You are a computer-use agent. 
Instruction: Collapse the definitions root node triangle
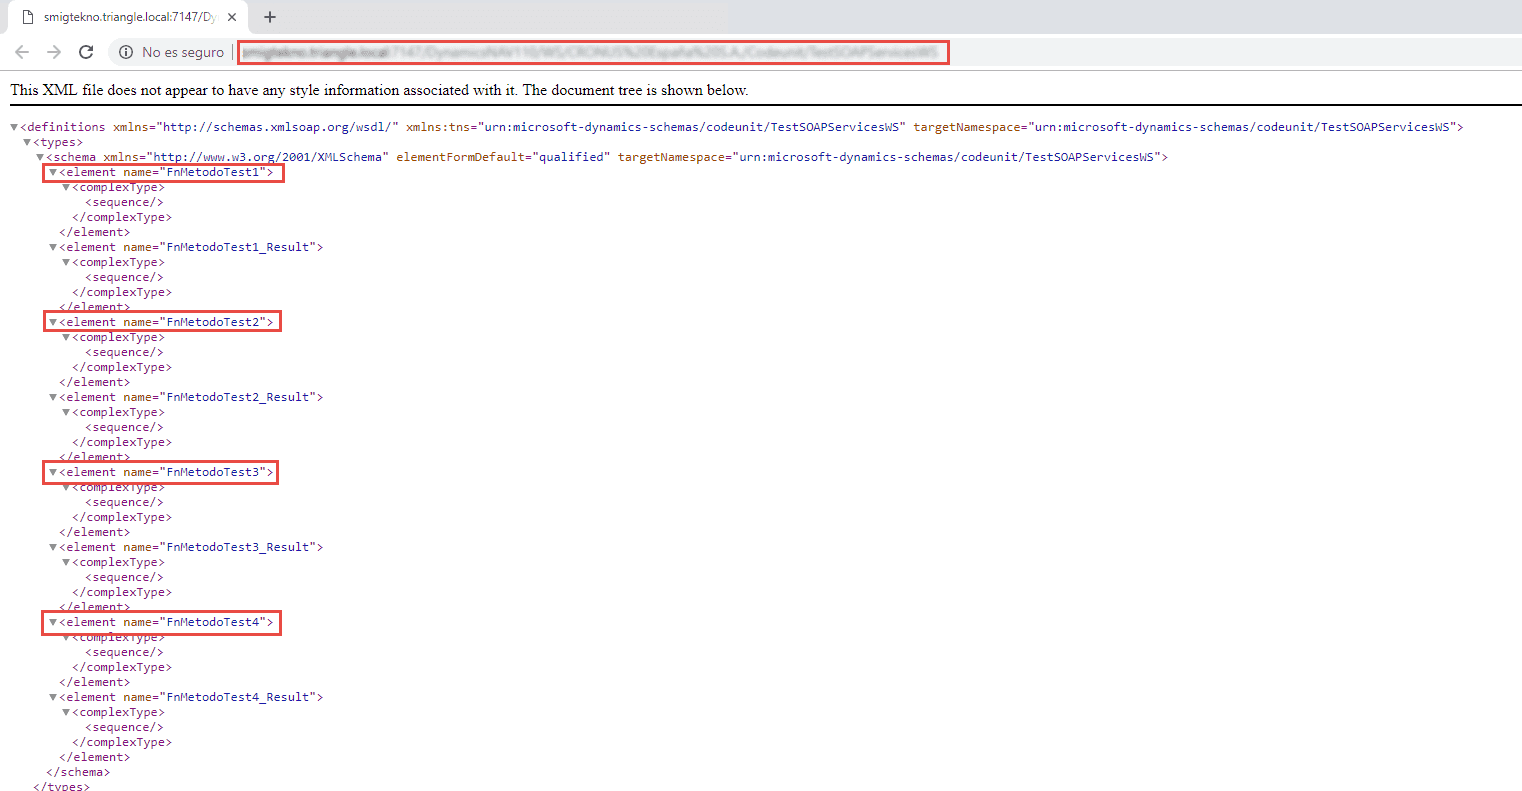point(13,126)
